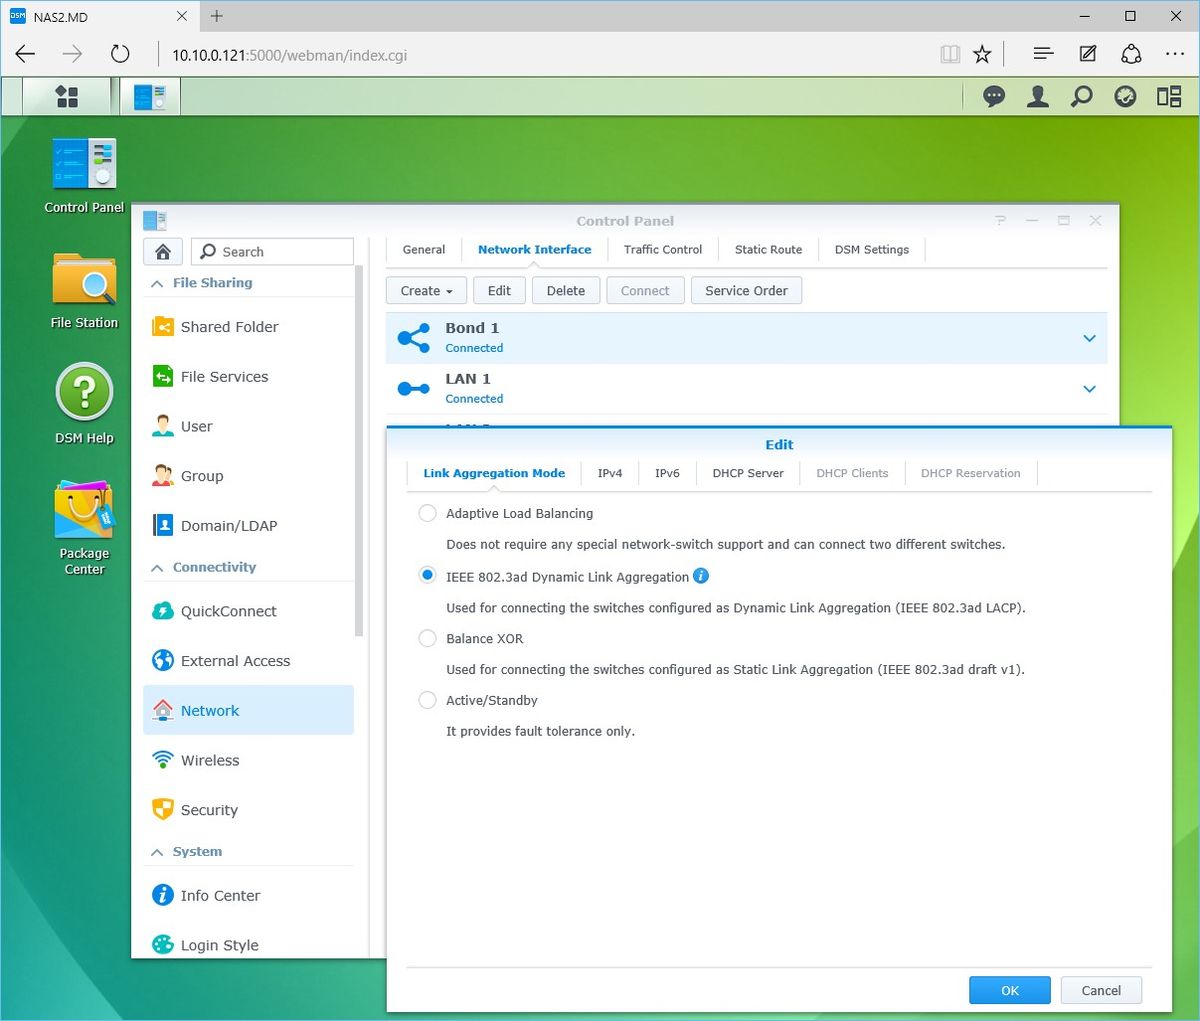Open the notifications chat bubble icon
This screenshot has width=1200, height=1021.
994,96
